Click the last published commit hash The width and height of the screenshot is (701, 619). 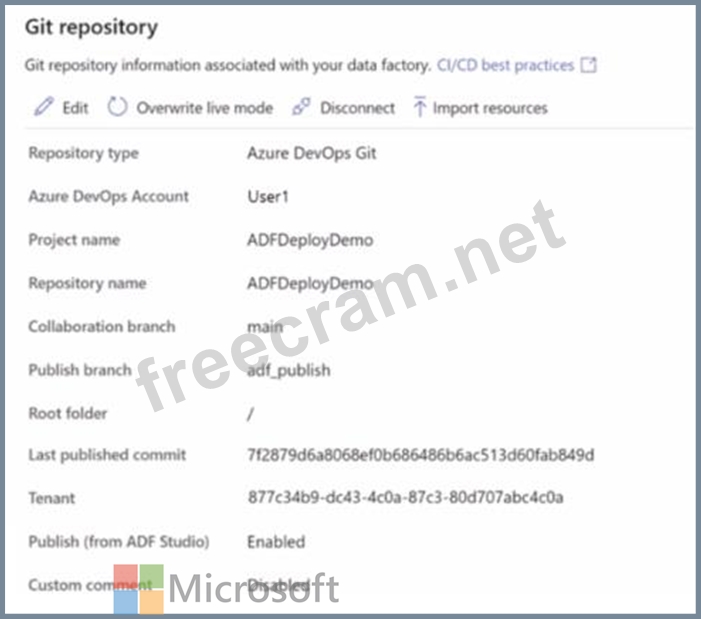[x=420, y=455]
